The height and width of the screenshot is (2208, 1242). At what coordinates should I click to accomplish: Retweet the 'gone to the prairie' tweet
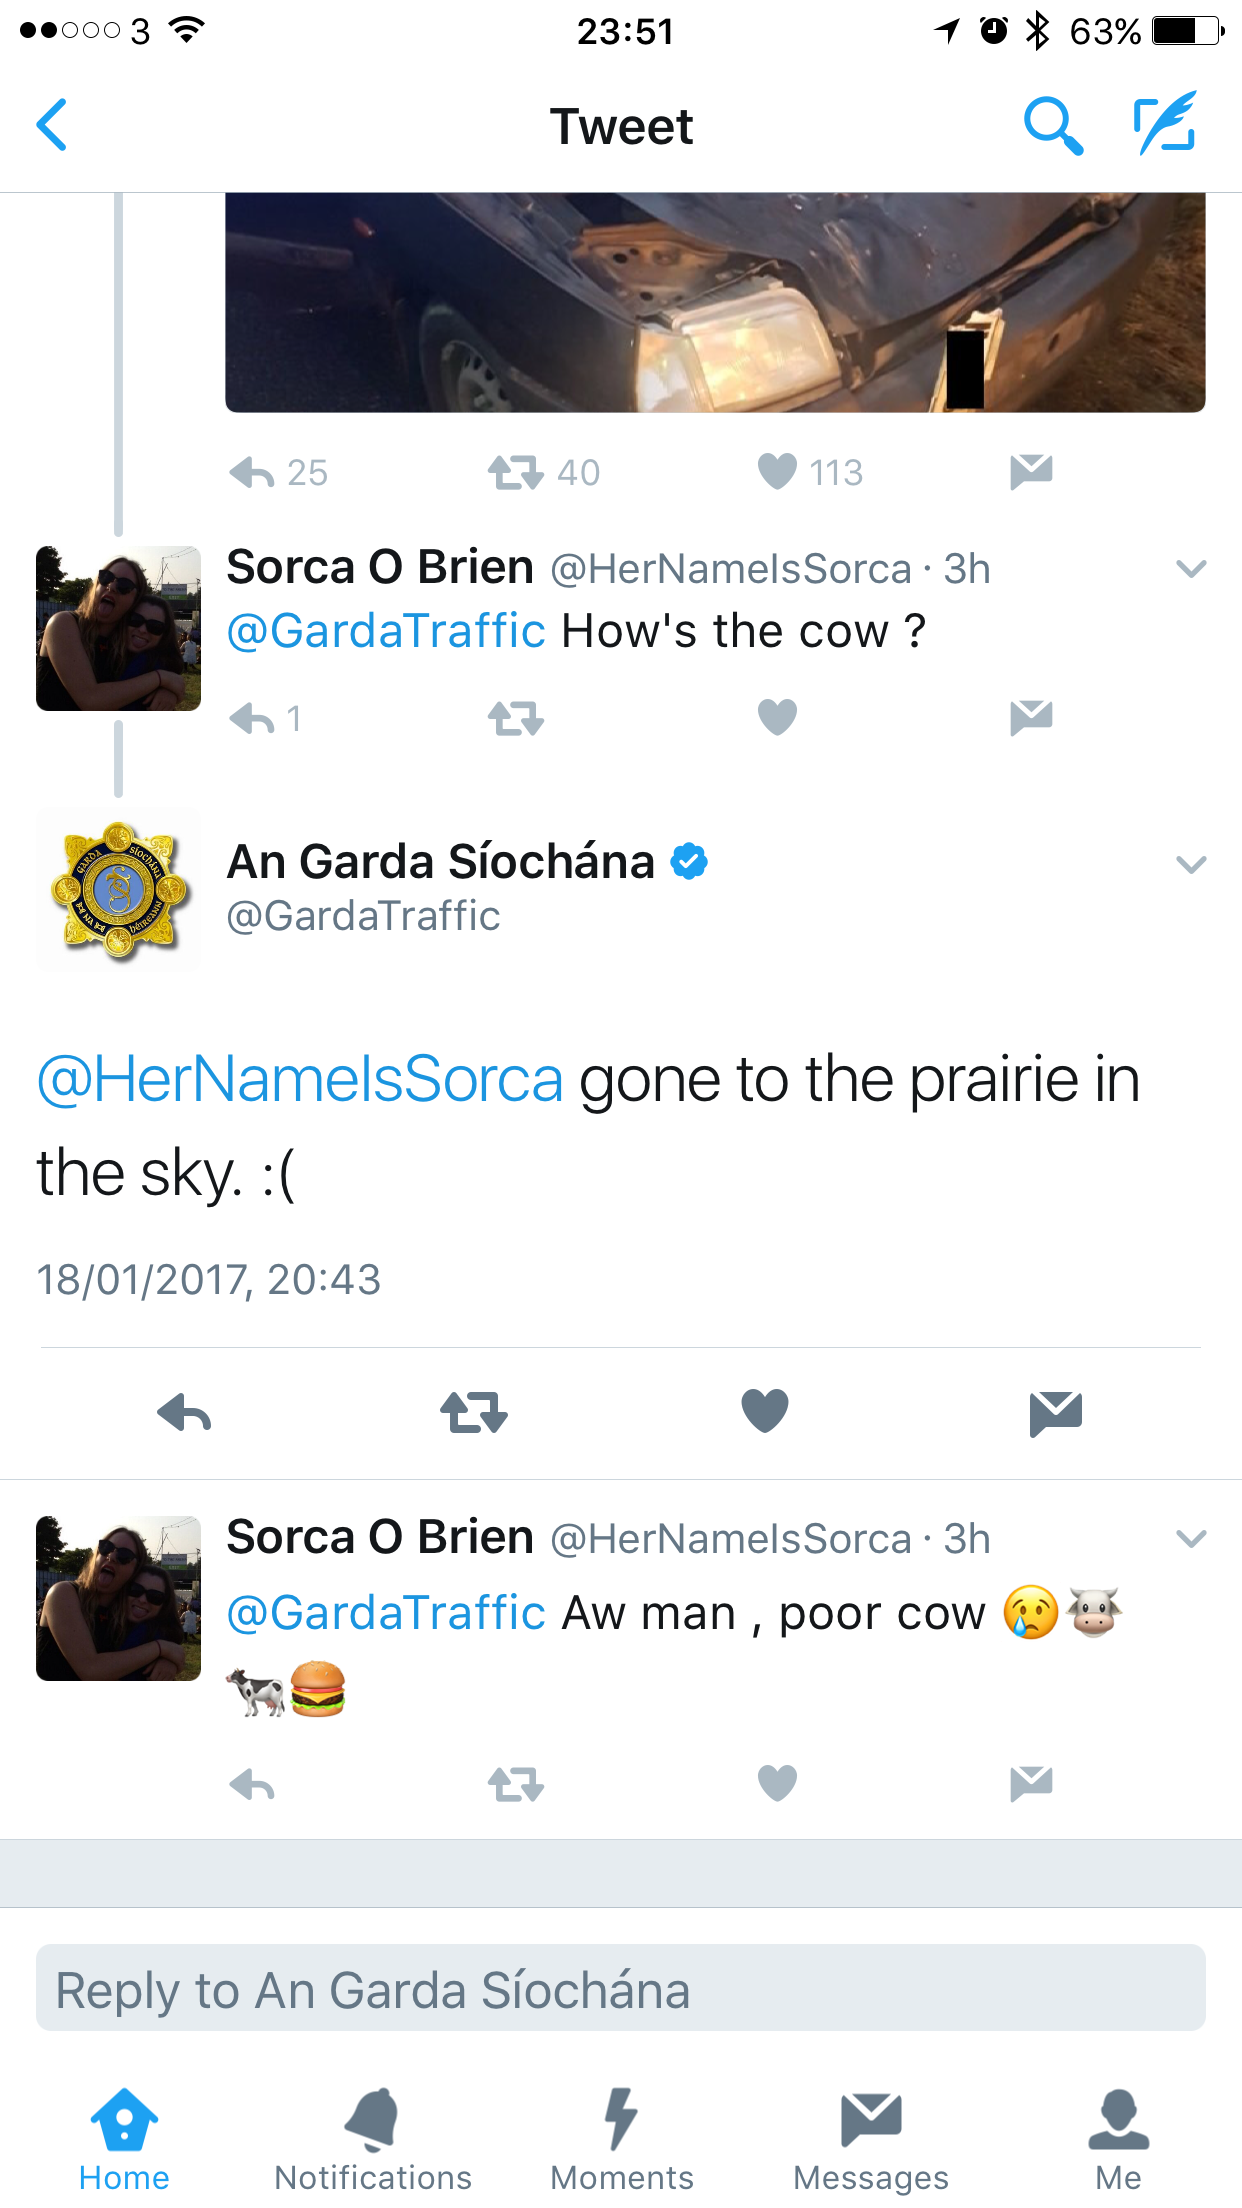click(474, 1413)
